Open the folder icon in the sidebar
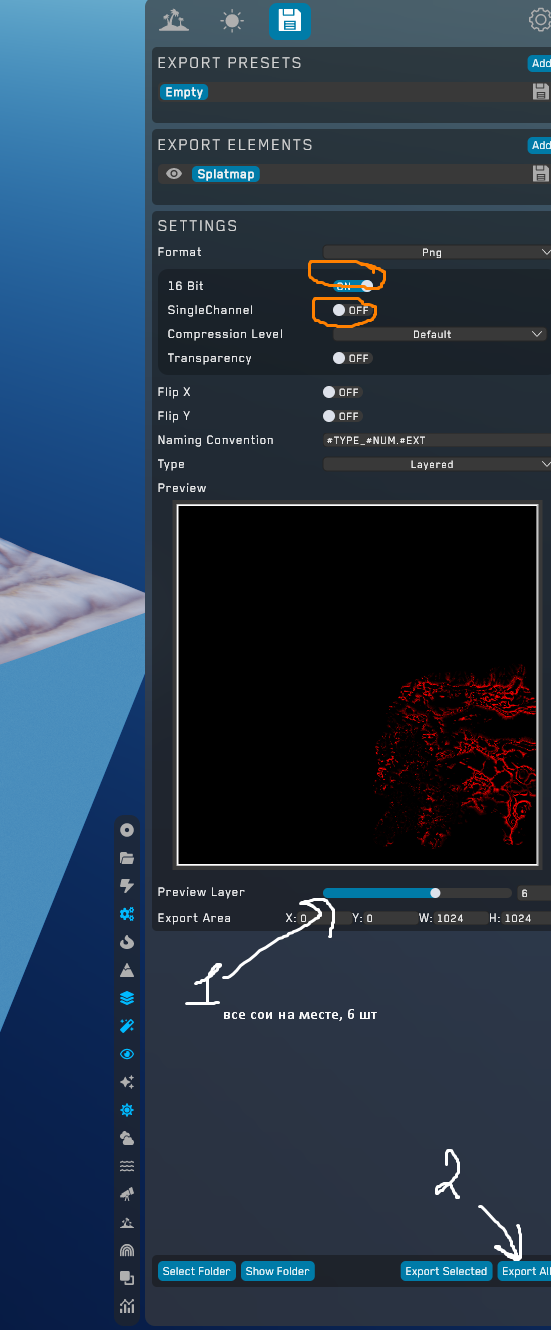The height and width of the screenshot is (1330, 551). point(127,858)
